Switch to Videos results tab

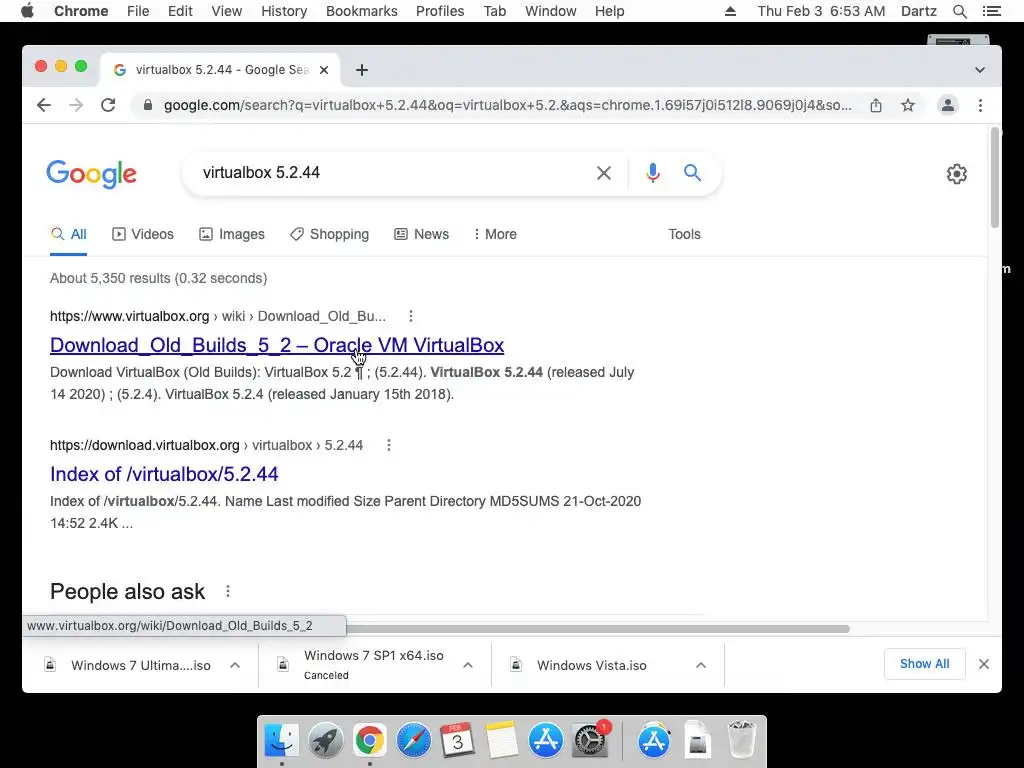click(x=143, y=234)
